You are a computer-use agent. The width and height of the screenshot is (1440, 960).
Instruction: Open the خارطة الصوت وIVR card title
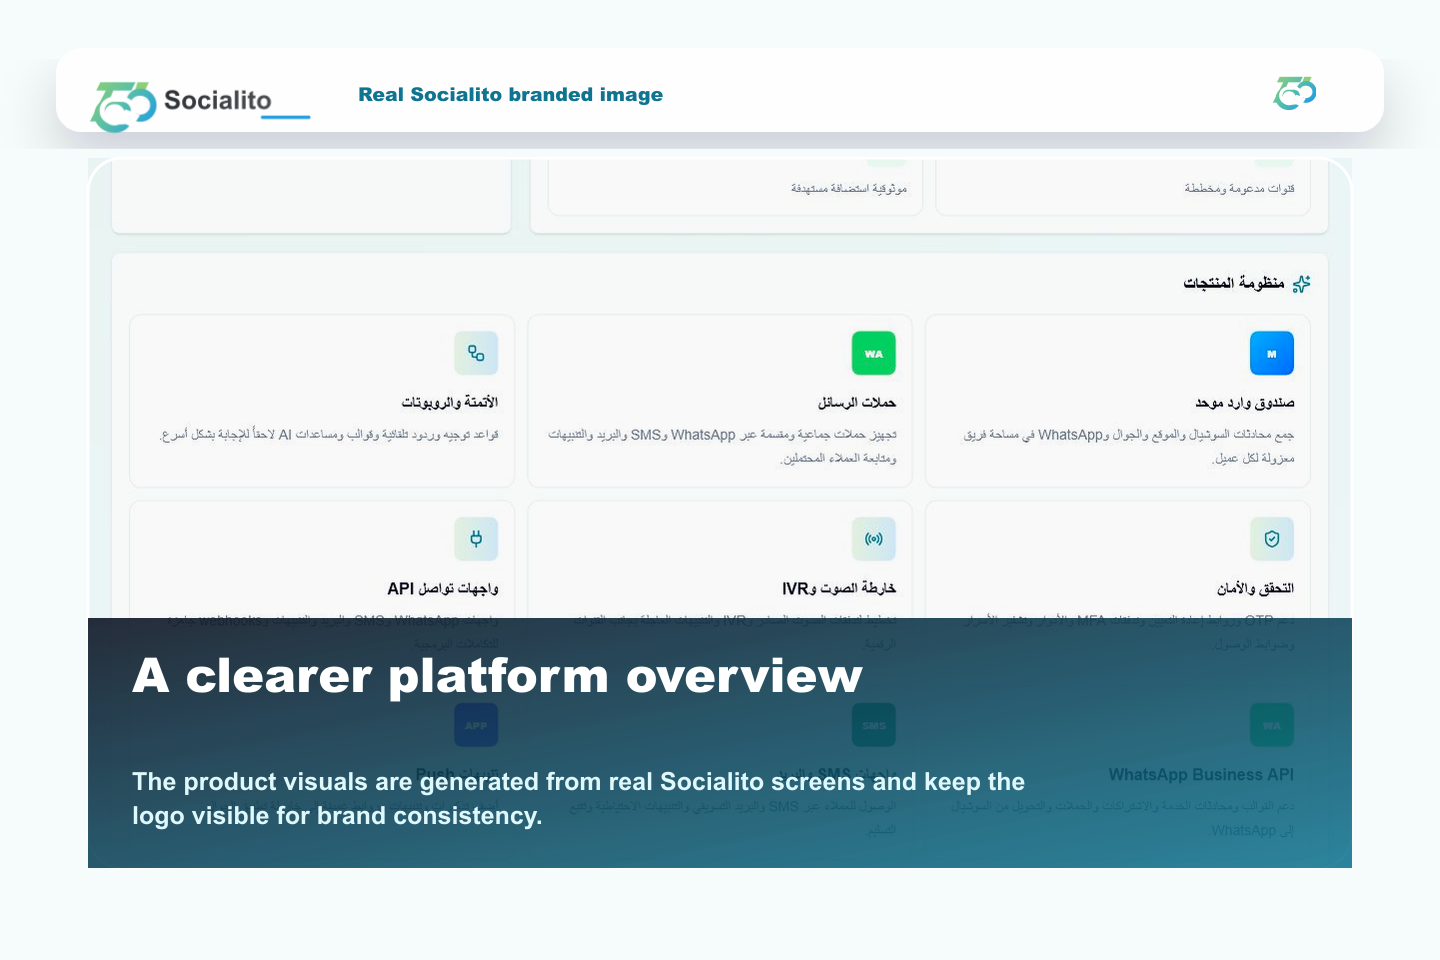coord(839,588)
